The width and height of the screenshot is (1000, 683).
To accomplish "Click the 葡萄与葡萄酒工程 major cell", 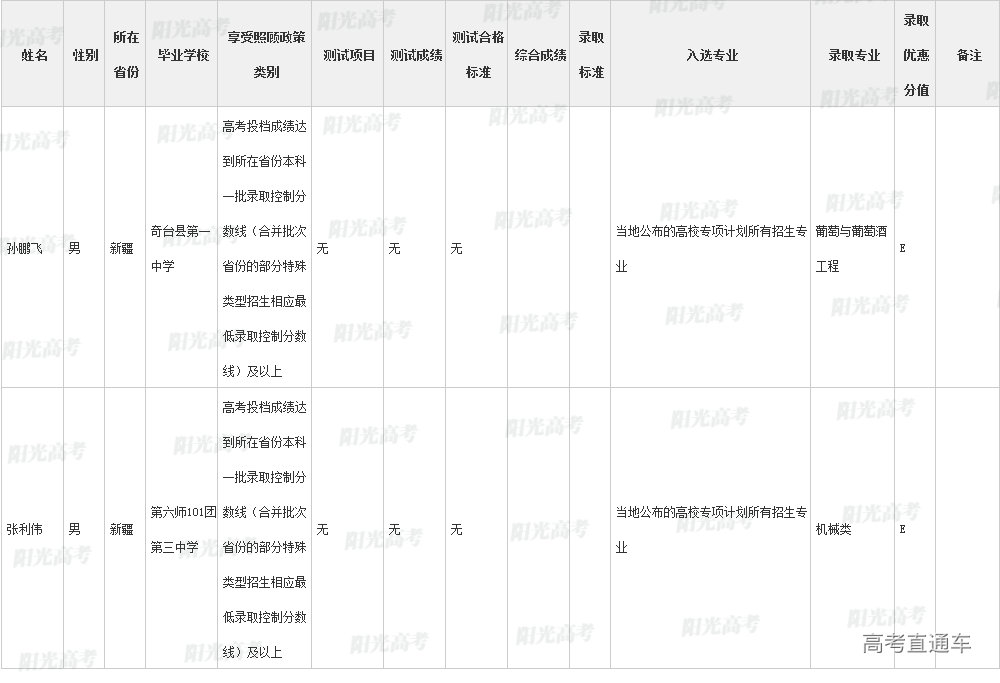I will (x=852, y=248).
